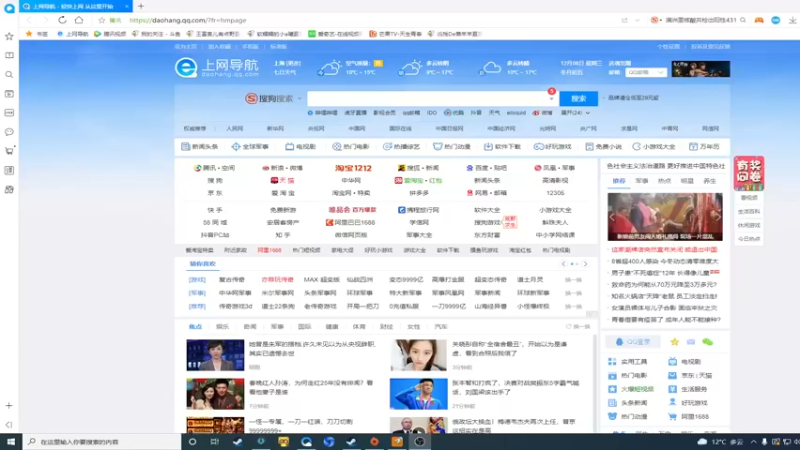Click the browser address bar URL
800x450 pixels.
(188, 20)
